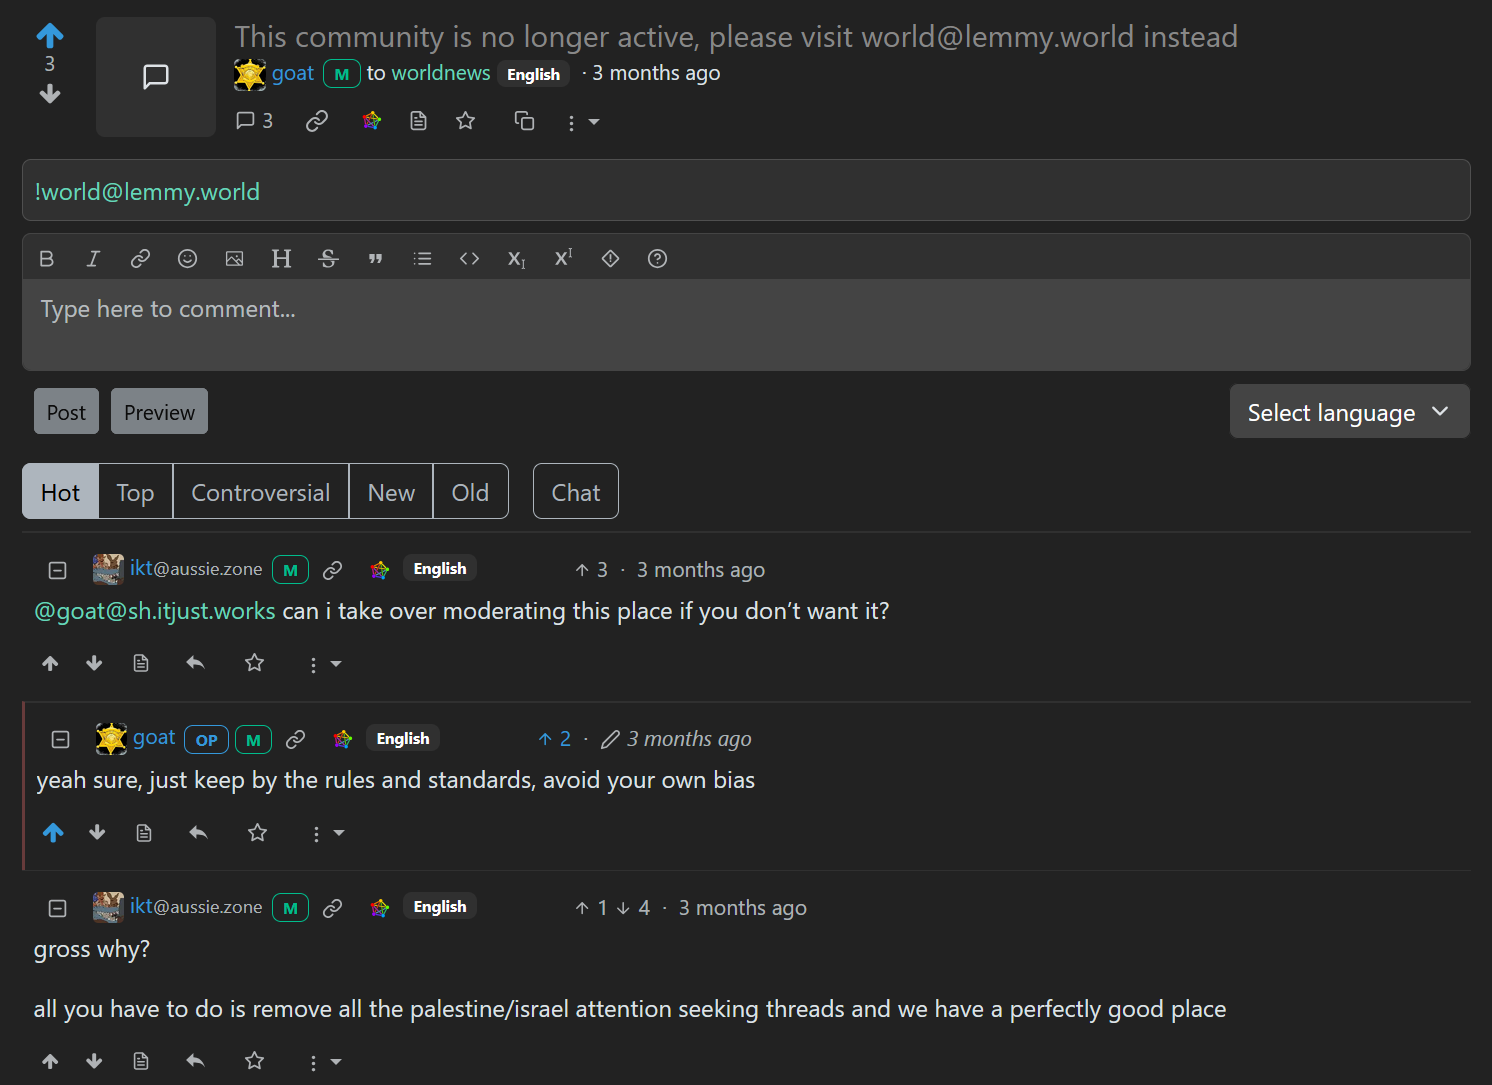Click the upload image icon in the editor

[234, 259]
